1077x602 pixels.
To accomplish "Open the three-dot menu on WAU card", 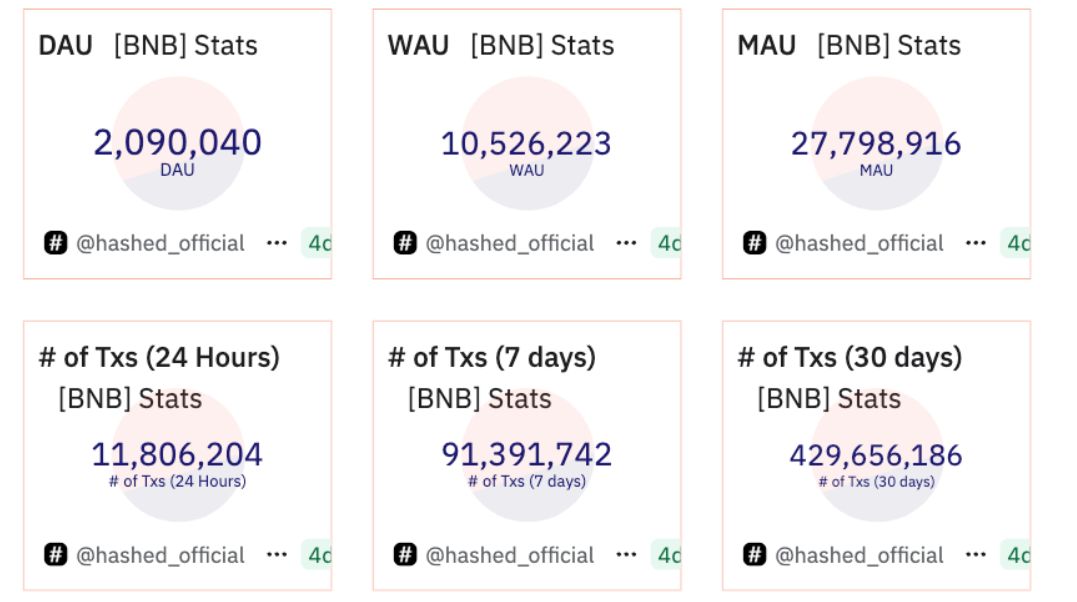I will click(626, 243).
